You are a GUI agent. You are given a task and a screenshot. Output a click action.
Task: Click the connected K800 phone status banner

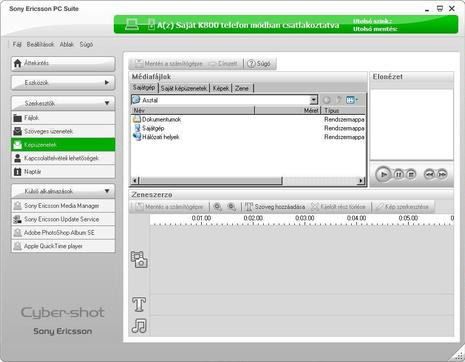coord(286,25)
